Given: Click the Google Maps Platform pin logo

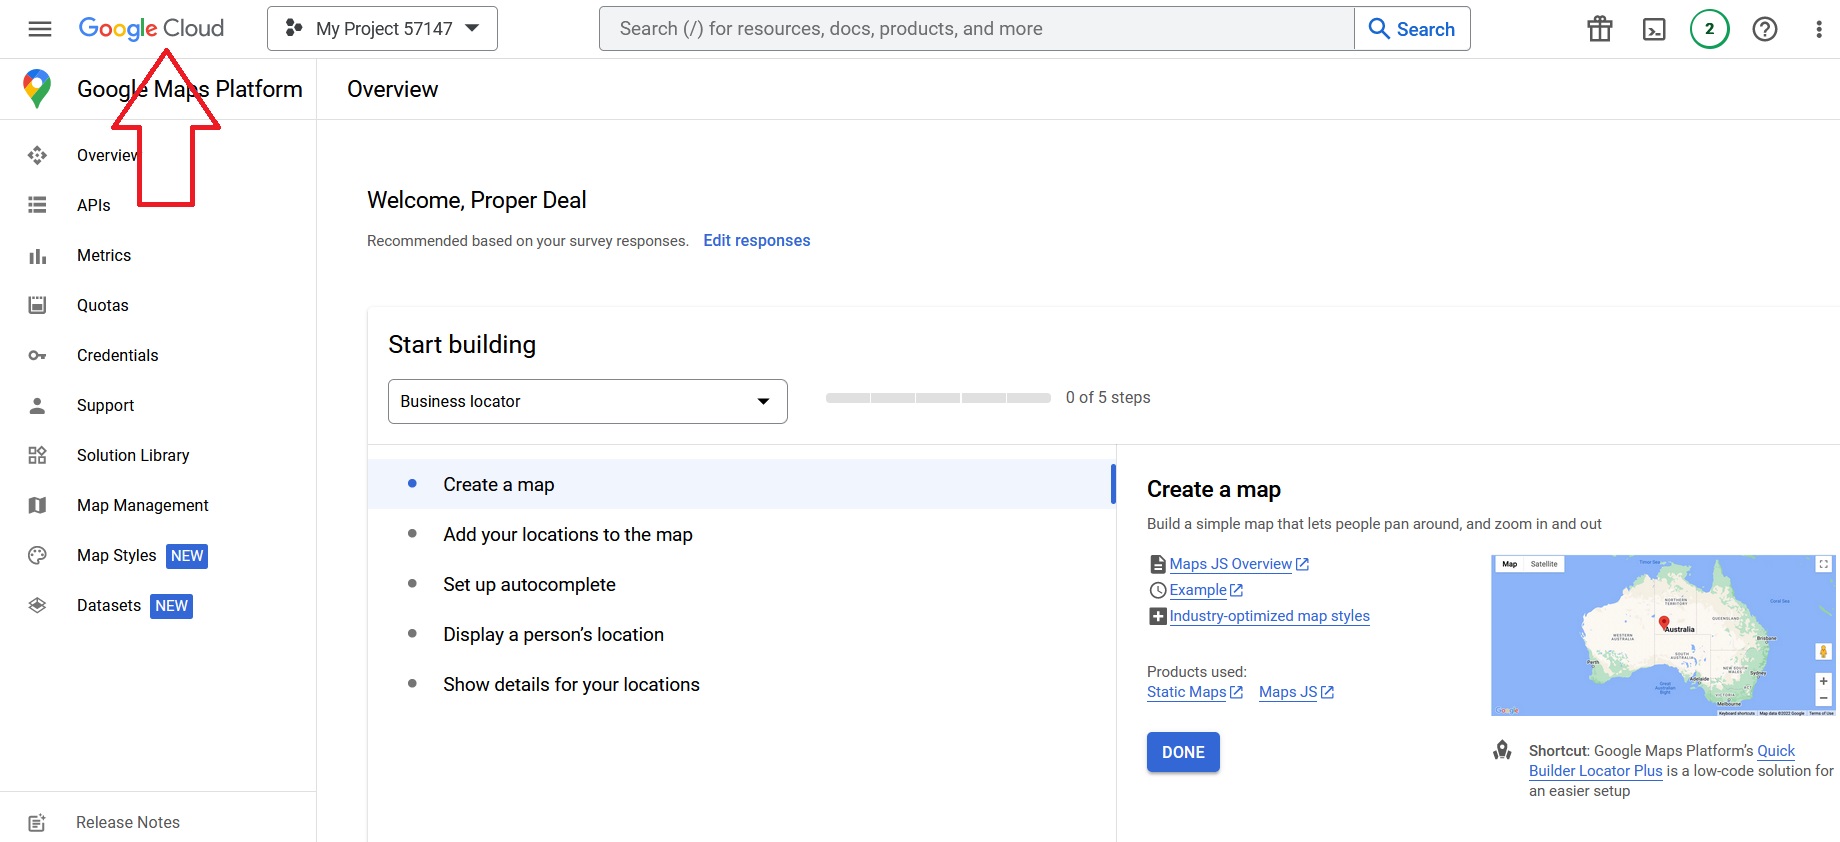Looking at the screenshot, I should point(37,89).
